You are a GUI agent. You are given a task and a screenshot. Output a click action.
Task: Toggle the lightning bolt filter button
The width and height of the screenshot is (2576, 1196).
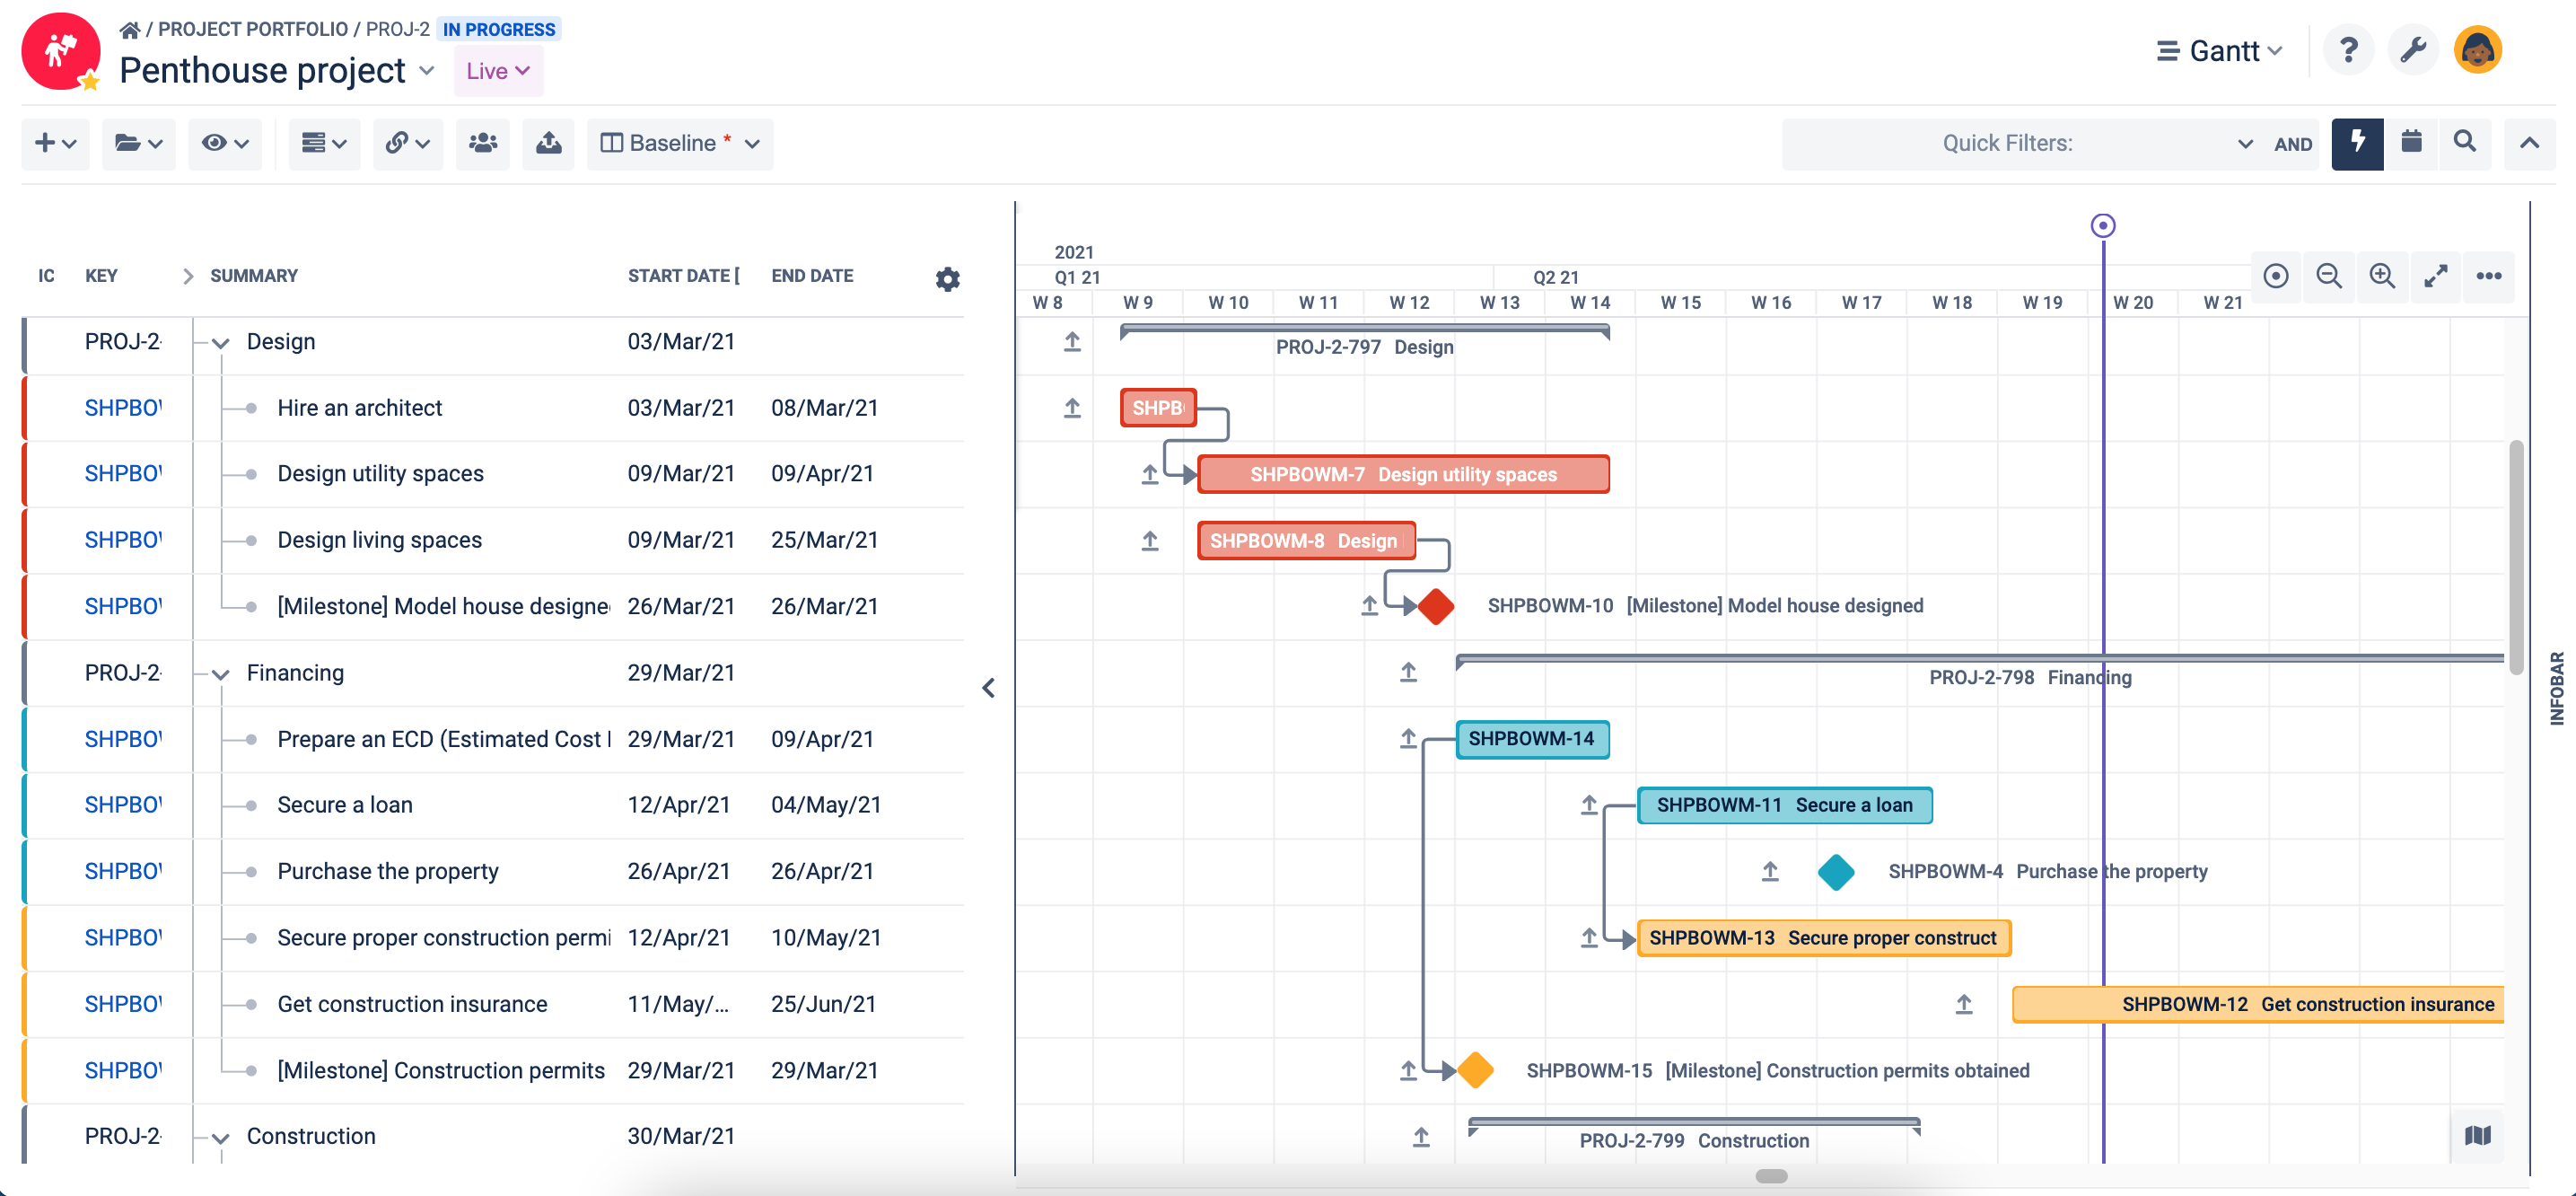point(2357,143)
